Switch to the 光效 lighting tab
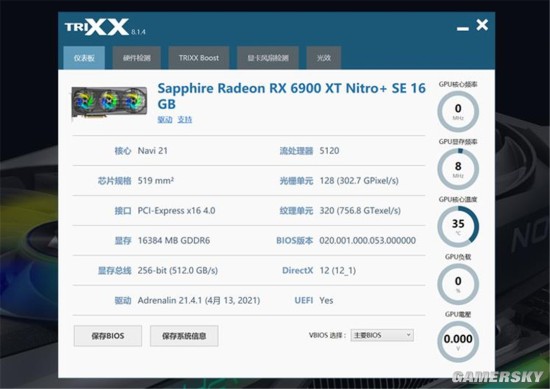 pos(324,58)
